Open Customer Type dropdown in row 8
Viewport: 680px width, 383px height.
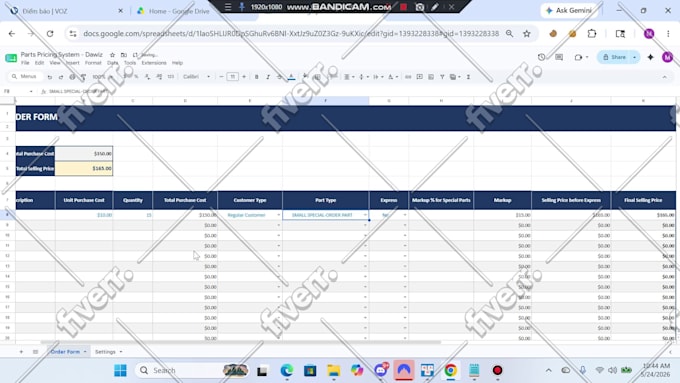pos(278,215)
